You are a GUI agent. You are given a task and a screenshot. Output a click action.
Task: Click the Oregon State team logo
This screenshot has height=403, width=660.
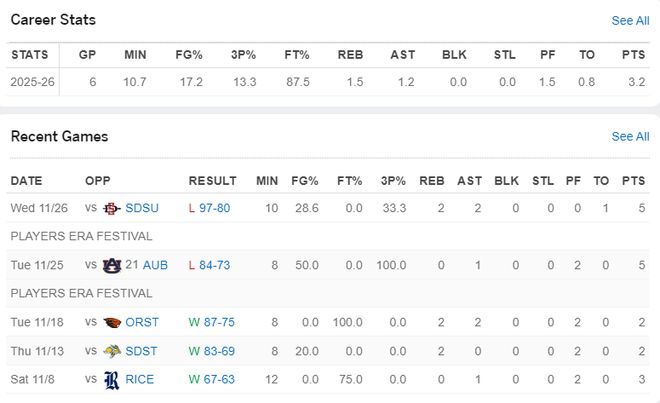(x=112, y=322)
